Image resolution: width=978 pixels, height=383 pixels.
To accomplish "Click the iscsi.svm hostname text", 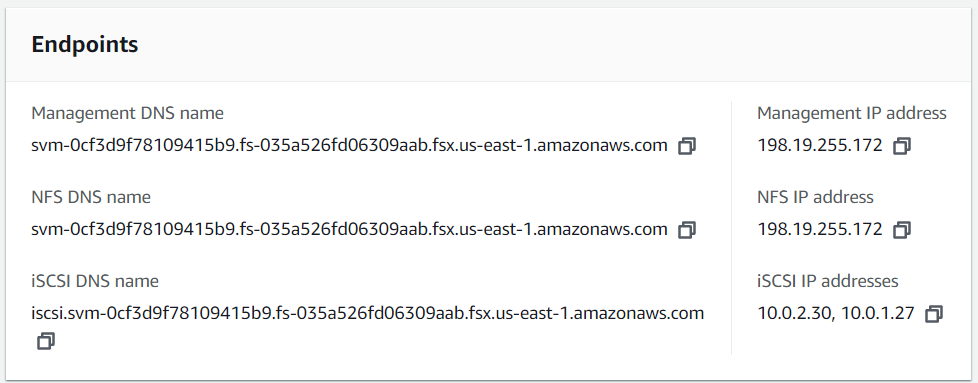I will pos(367,313).
